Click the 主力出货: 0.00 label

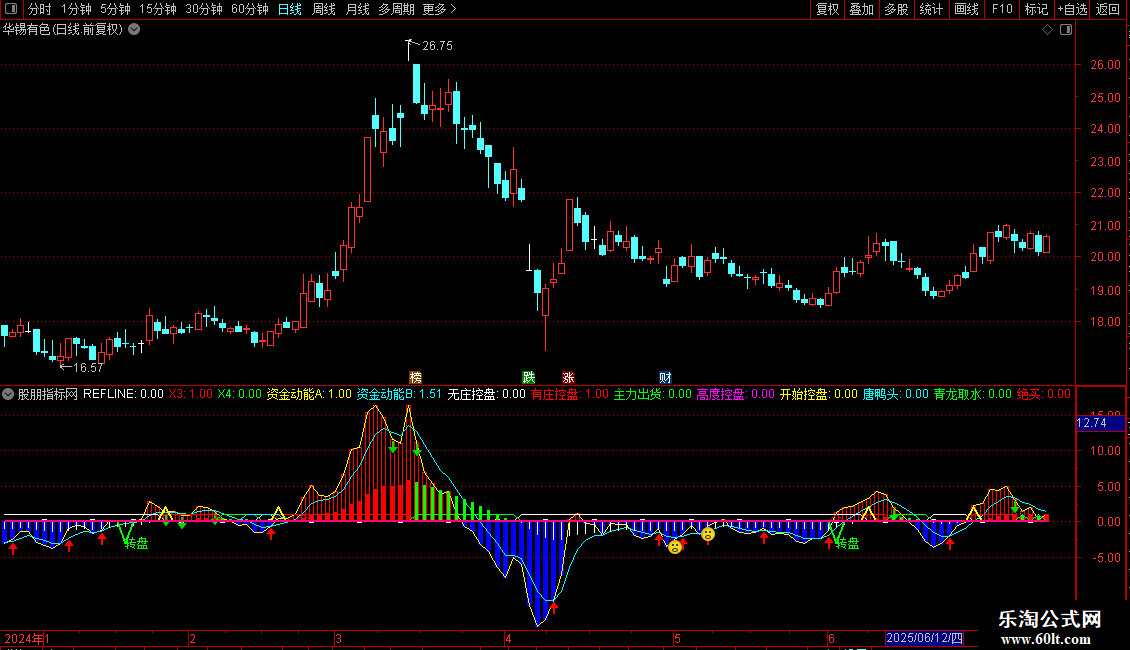pyautogui.click(x=653, y=394)
